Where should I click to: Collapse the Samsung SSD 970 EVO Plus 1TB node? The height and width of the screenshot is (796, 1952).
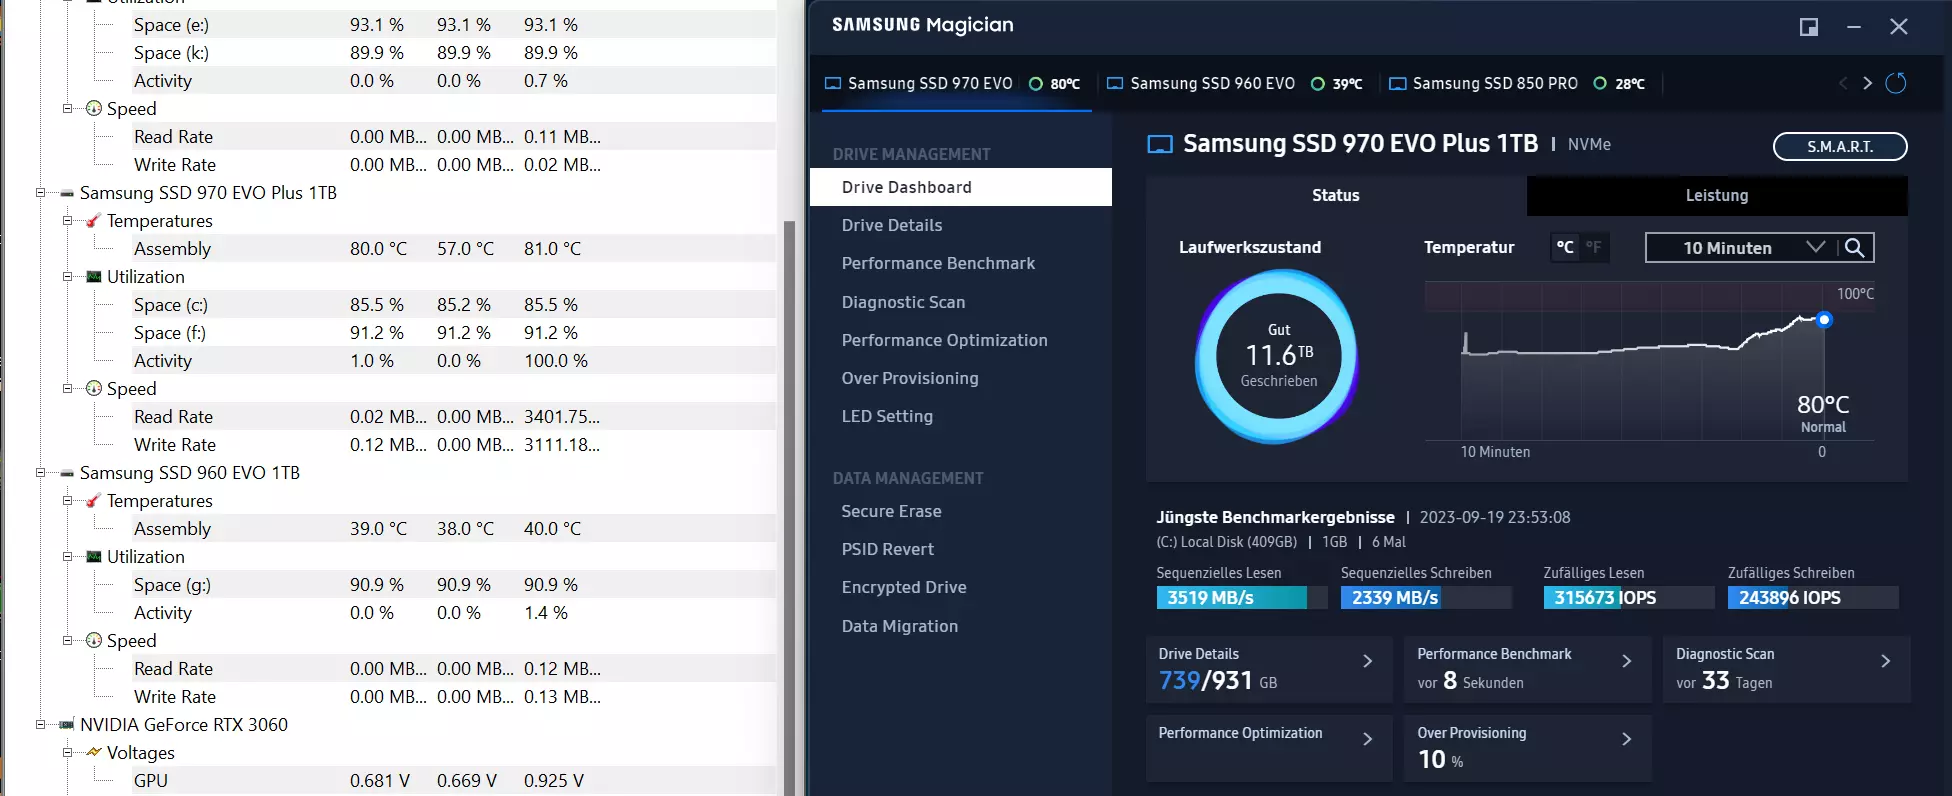41,193
